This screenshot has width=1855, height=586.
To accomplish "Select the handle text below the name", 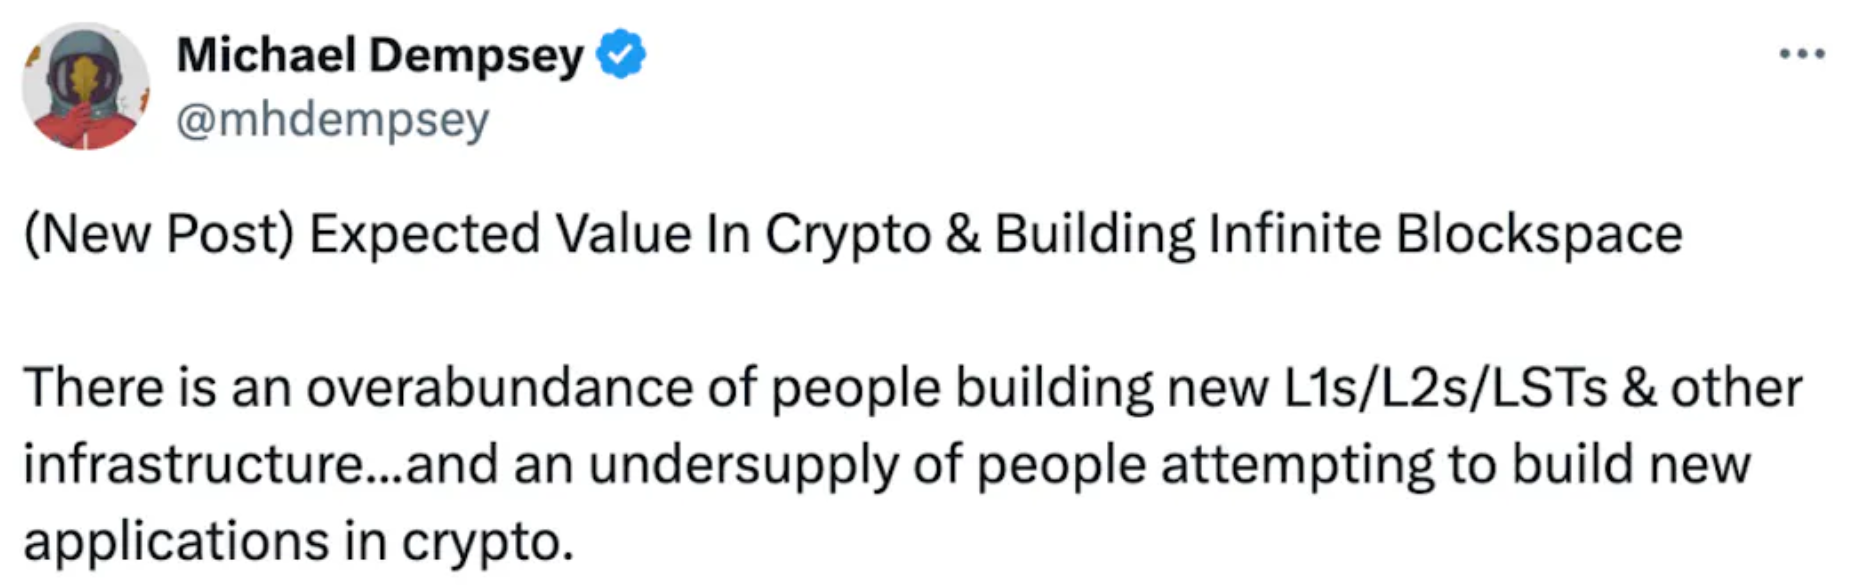I will click(330, 118).
